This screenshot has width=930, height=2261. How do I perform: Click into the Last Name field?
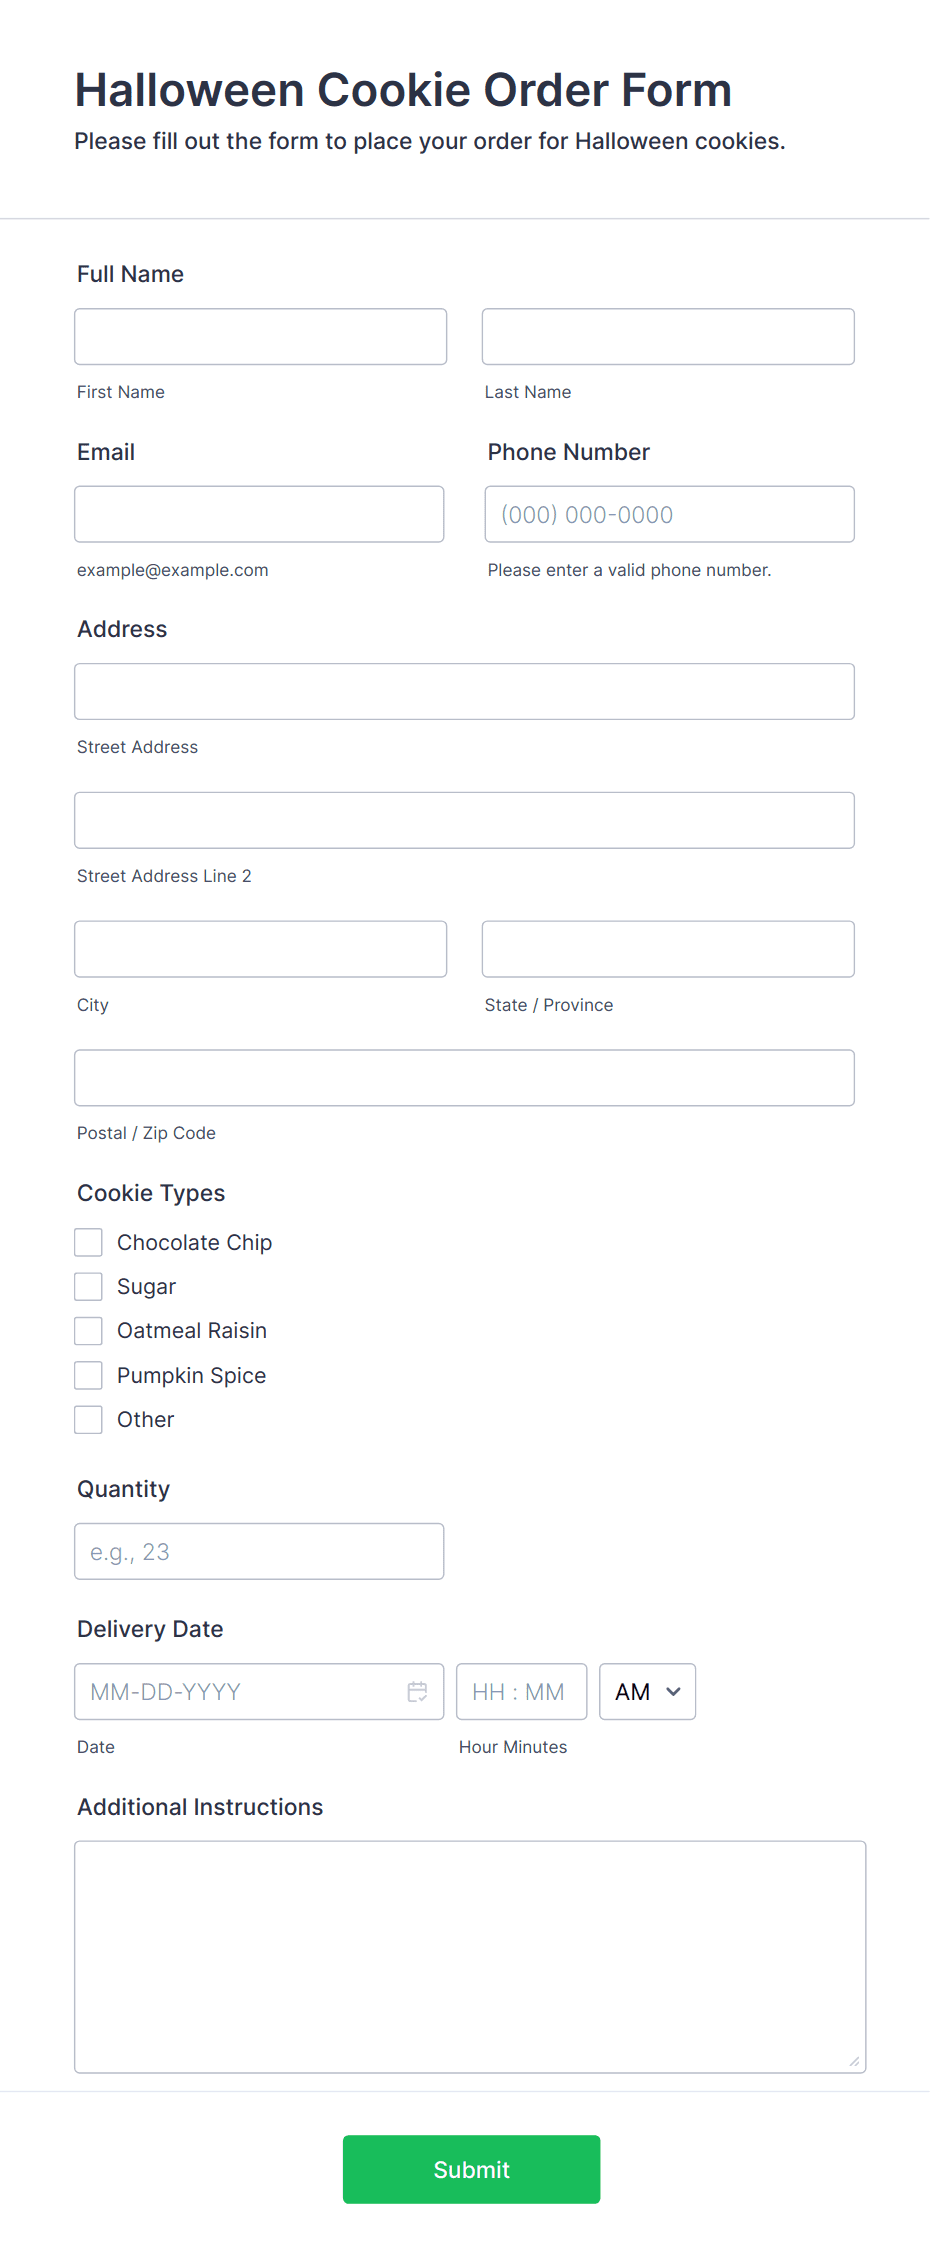(668, 336)
